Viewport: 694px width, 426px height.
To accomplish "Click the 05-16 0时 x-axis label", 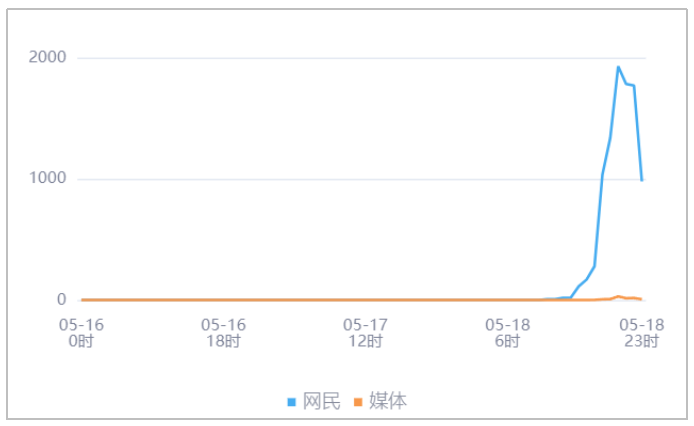I will (x=82, y=333).
